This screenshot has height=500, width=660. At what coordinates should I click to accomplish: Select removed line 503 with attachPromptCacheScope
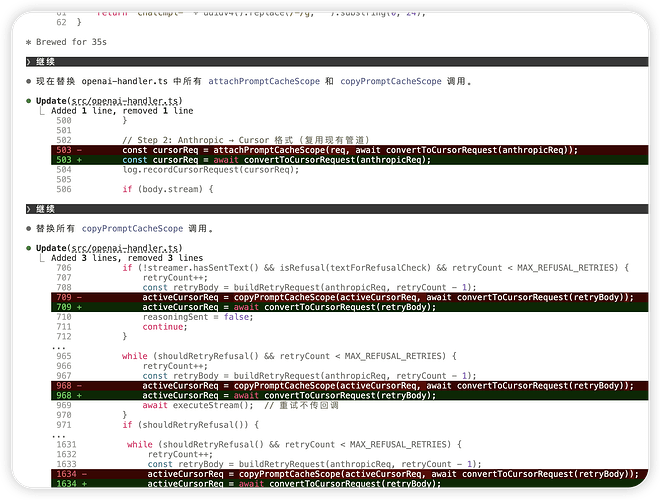click(x=349, y=150)
